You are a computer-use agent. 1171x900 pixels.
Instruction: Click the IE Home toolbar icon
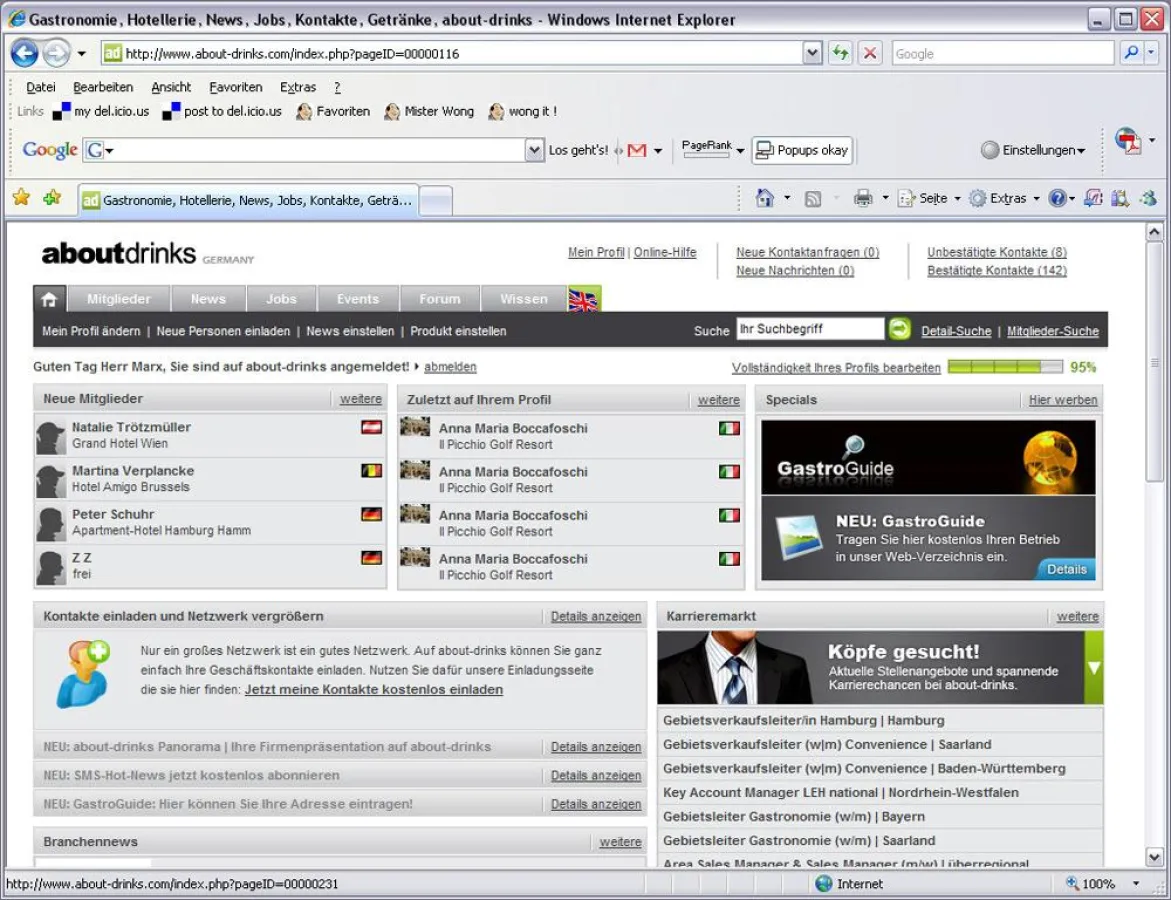pos(765,199)
